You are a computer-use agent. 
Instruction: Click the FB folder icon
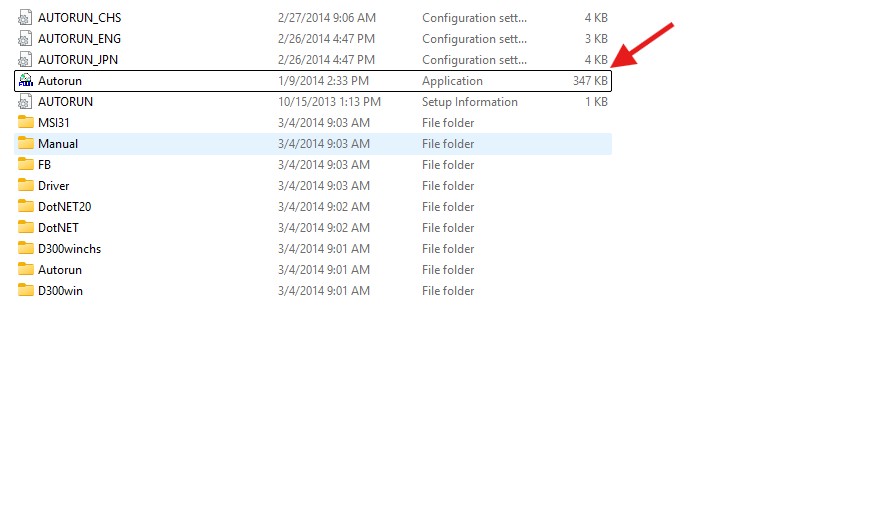click(26, 164)
